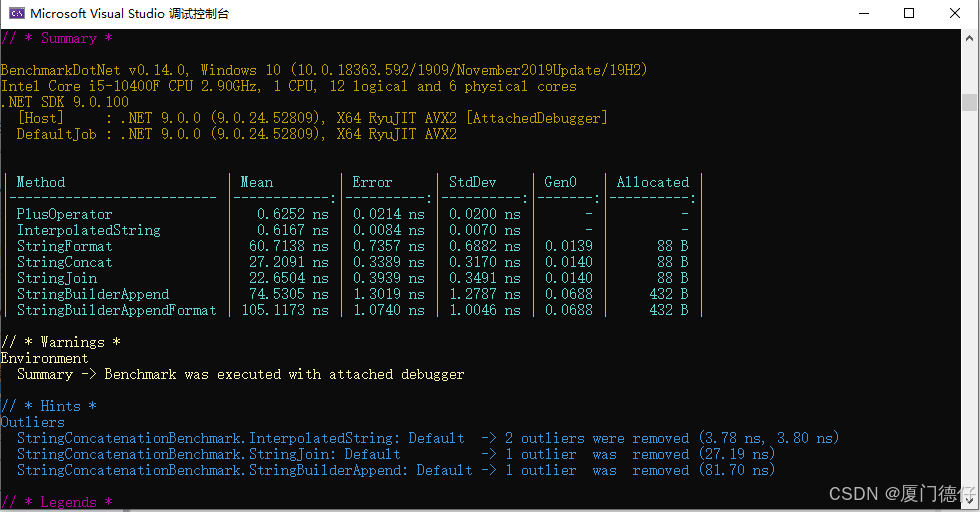This screenshot has width=980, height=512.
Task: Click the BenchmarkDotNet v0.14.0 version line
Action: pyautogui.click(x=324, y=70)
